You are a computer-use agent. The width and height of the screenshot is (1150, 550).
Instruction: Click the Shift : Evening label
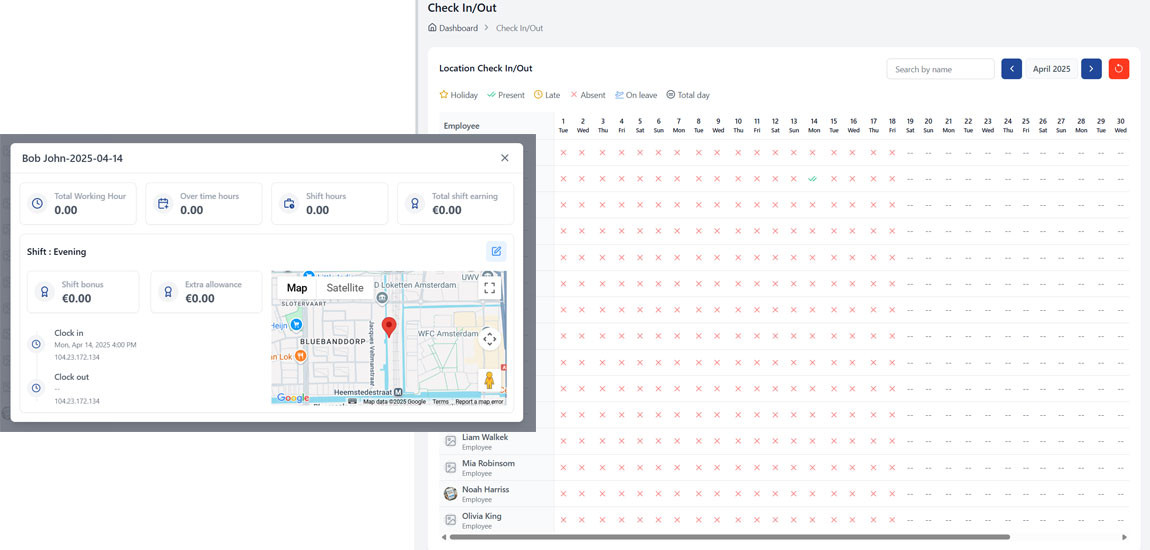tap(56, 252)
